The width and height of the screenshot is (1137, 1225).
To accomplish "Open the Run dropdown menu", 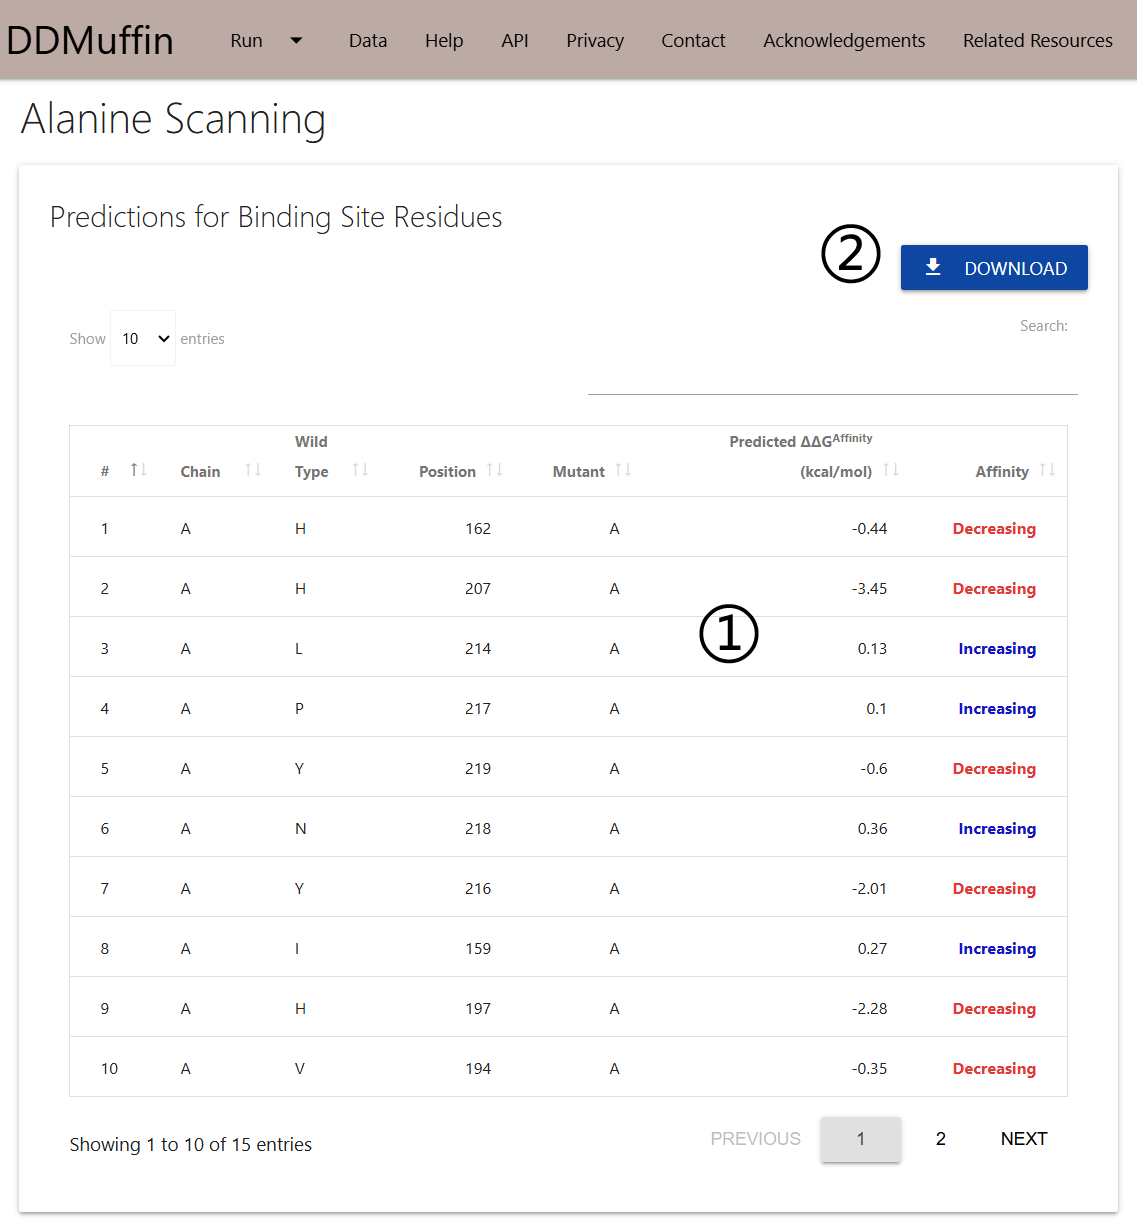I will coord(266,41).
